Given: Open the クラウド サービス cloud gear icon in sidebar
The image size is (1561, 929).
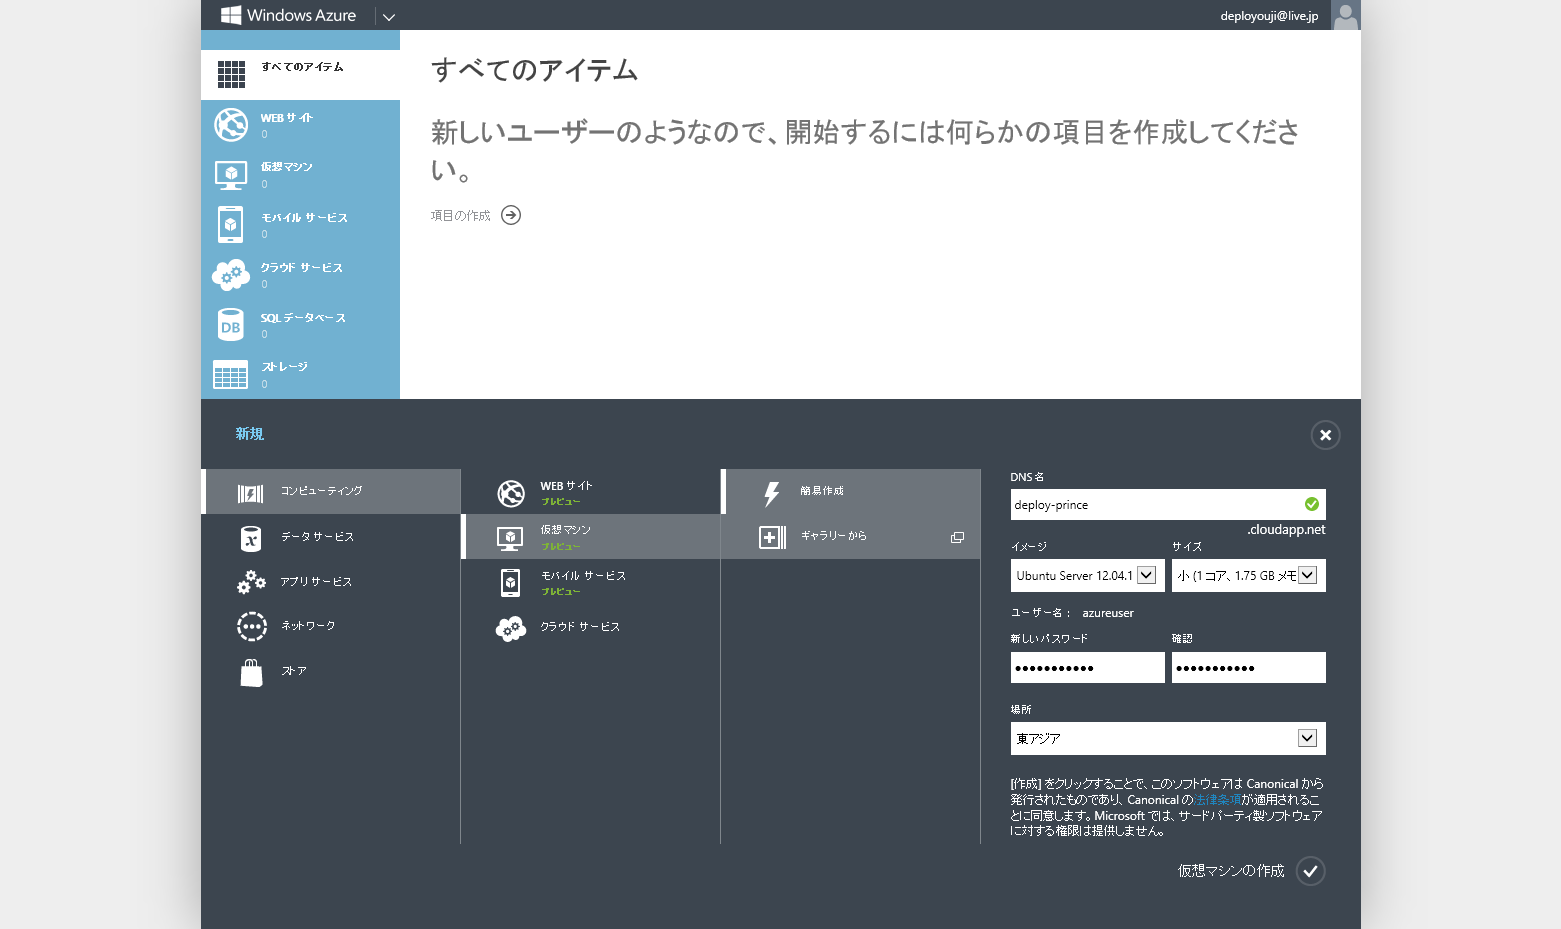Looking at the screenshot, I should pos(231,274).
